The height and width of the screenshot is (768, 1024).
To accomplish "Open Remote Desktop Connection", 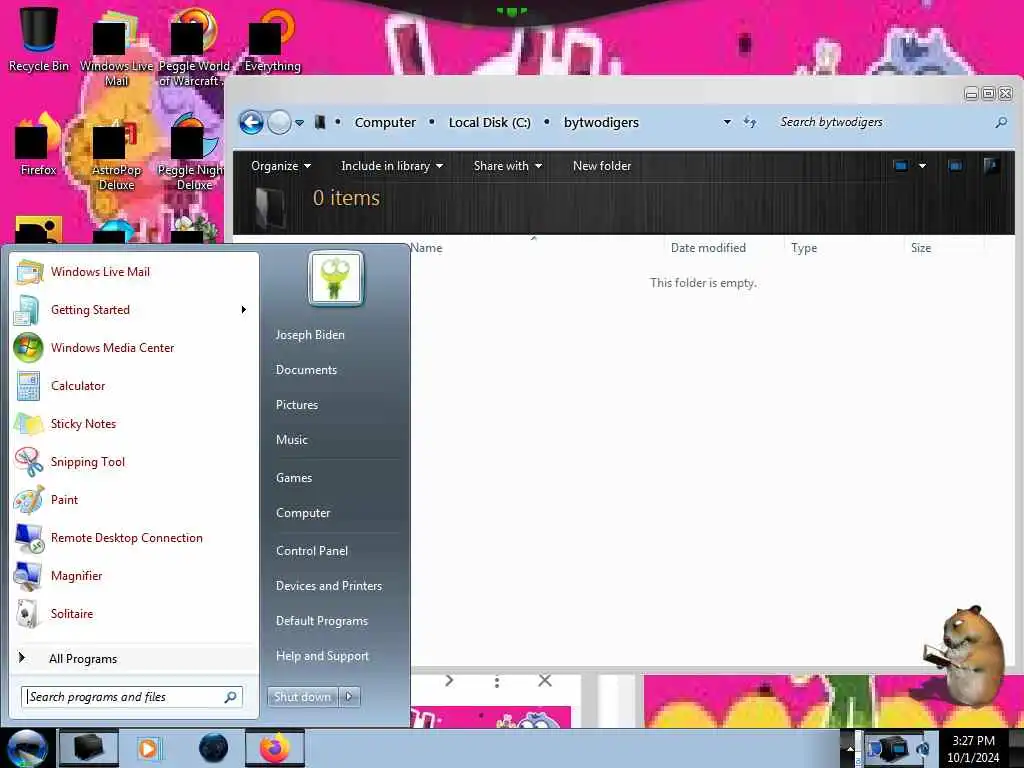I will [134, 537].
